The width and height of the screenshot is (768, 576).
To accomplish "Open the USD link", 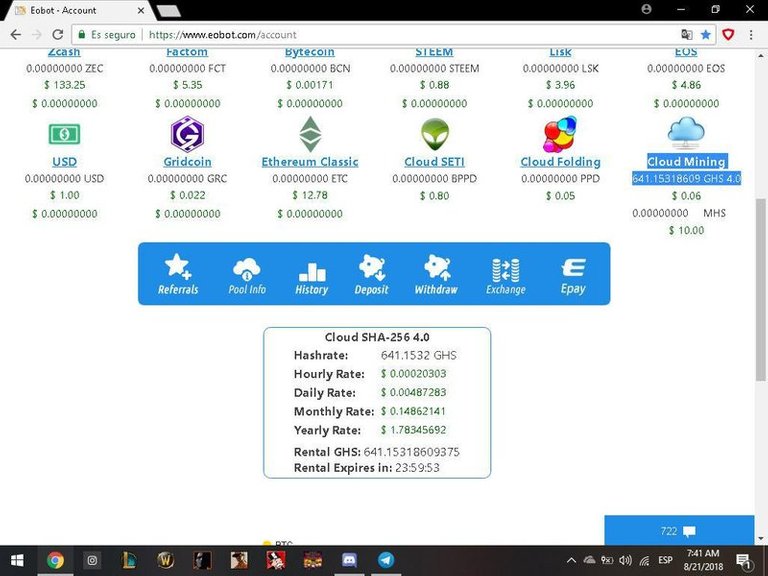I will [x=64, y=162].
